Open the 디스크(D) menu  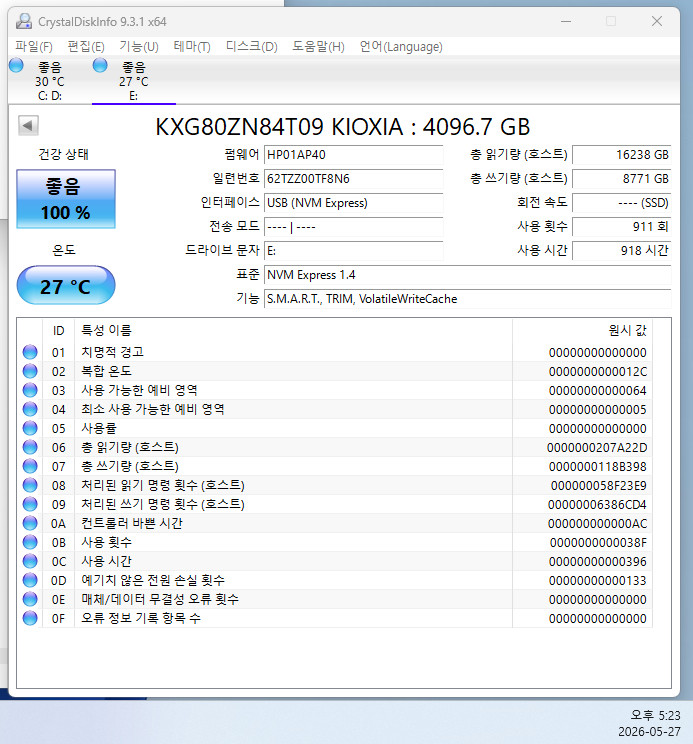[251, 46]
